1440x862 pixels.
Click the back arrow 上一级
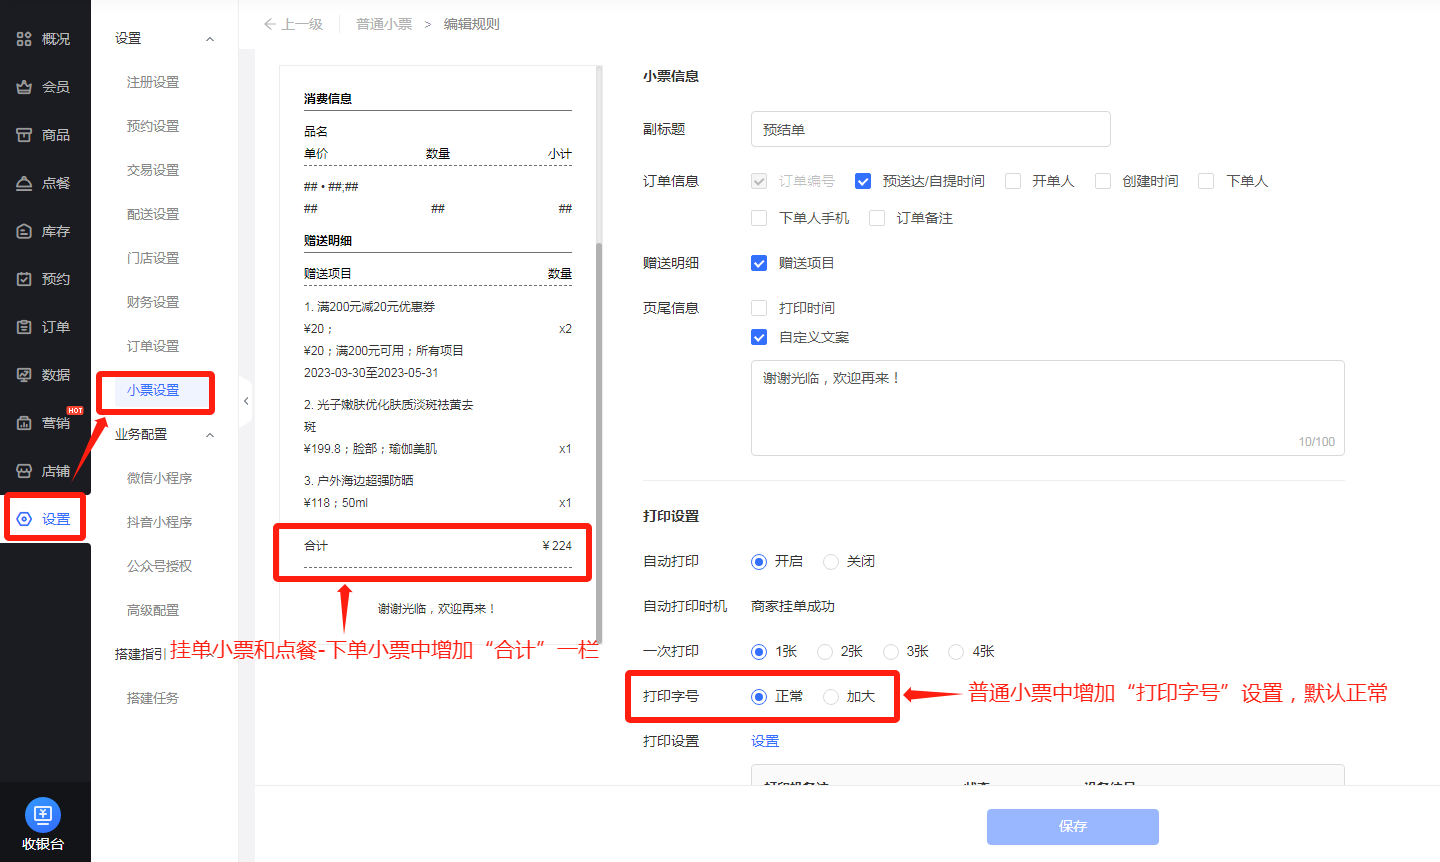click(x=269, y=24)
